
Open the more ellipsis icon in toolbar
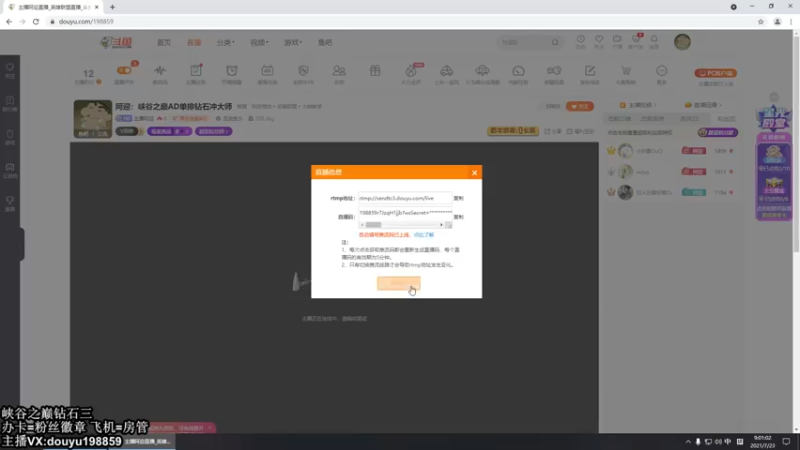[662, 71]
